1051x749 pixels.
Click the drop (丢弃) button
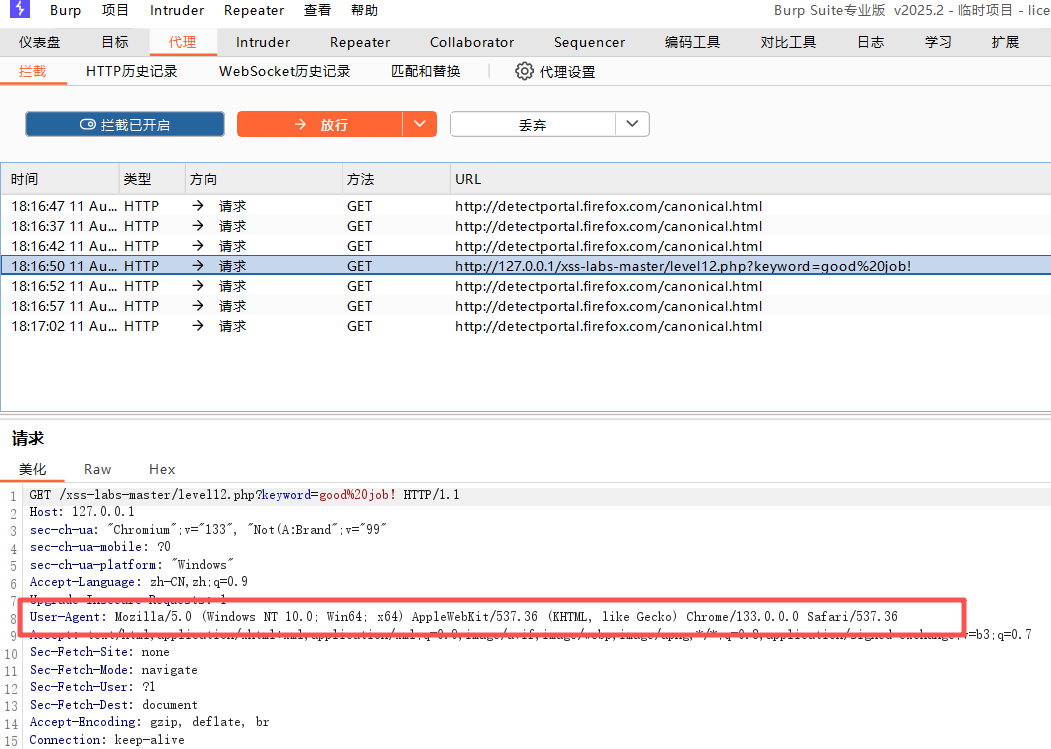[x=532, y=124]
